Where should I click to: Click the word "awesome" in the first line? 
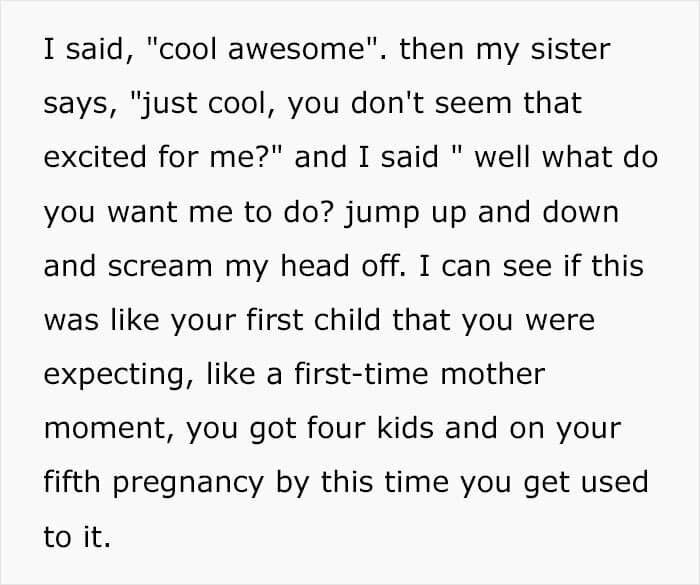297,49
